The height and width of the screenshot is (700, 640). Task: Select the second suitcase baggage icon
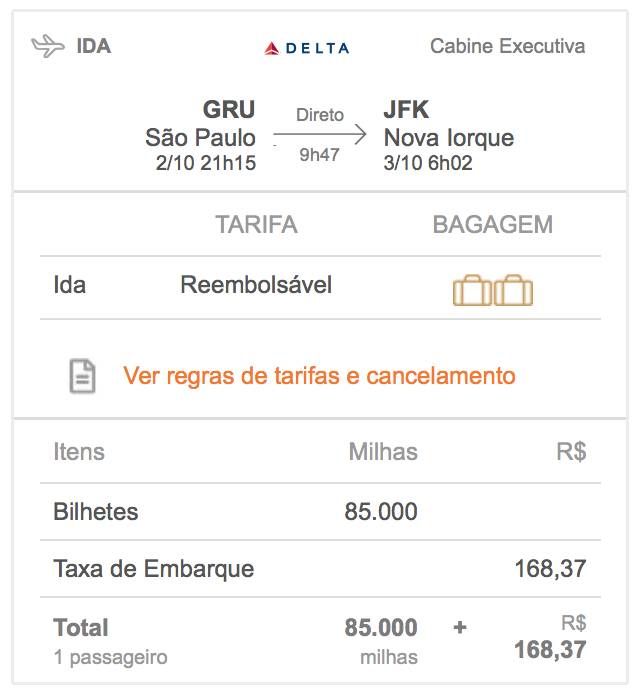513,290
